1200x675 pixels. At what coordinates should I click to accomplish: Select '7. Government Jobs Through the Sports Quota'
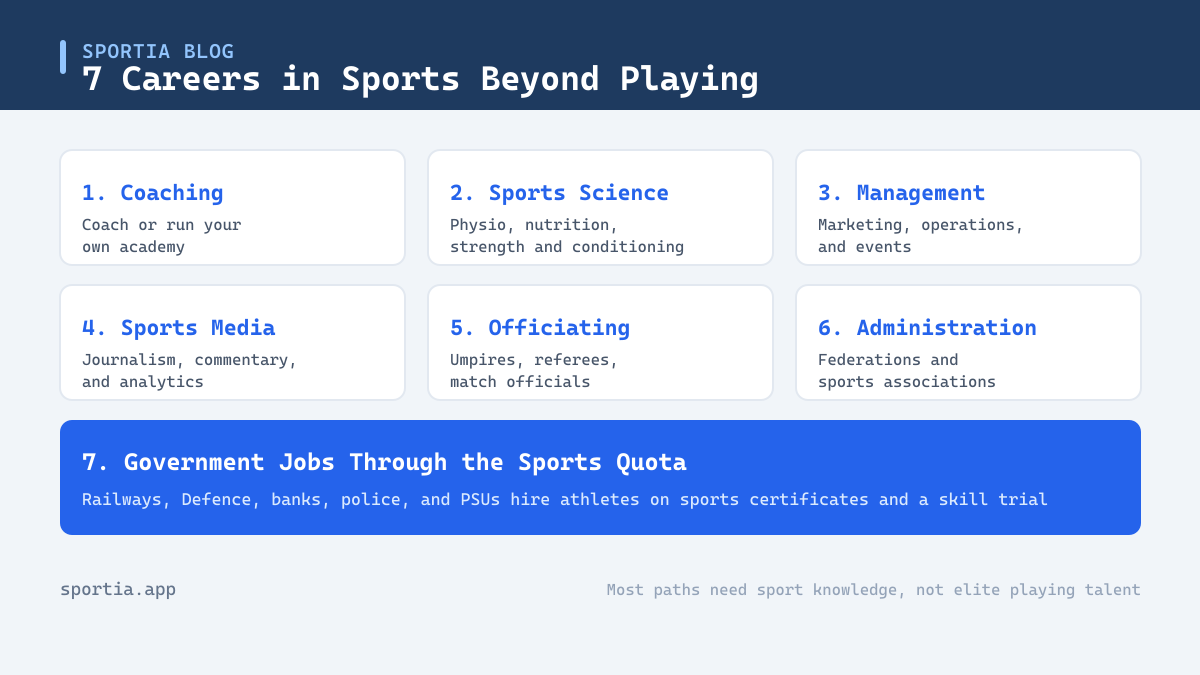coord(384,462)
